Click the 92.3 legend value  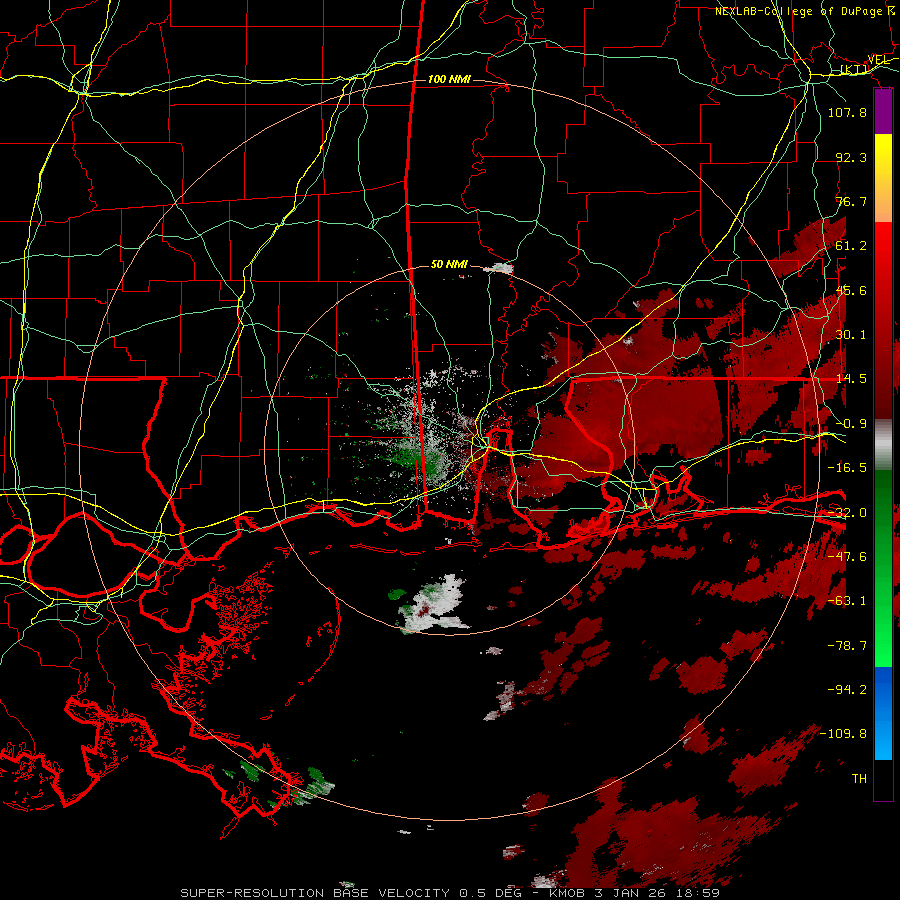point(851,157)
